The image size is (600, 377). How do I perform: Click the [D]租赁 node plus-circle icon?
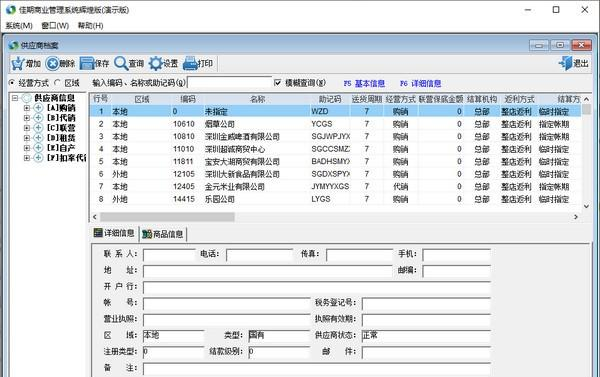pos(38,138)
